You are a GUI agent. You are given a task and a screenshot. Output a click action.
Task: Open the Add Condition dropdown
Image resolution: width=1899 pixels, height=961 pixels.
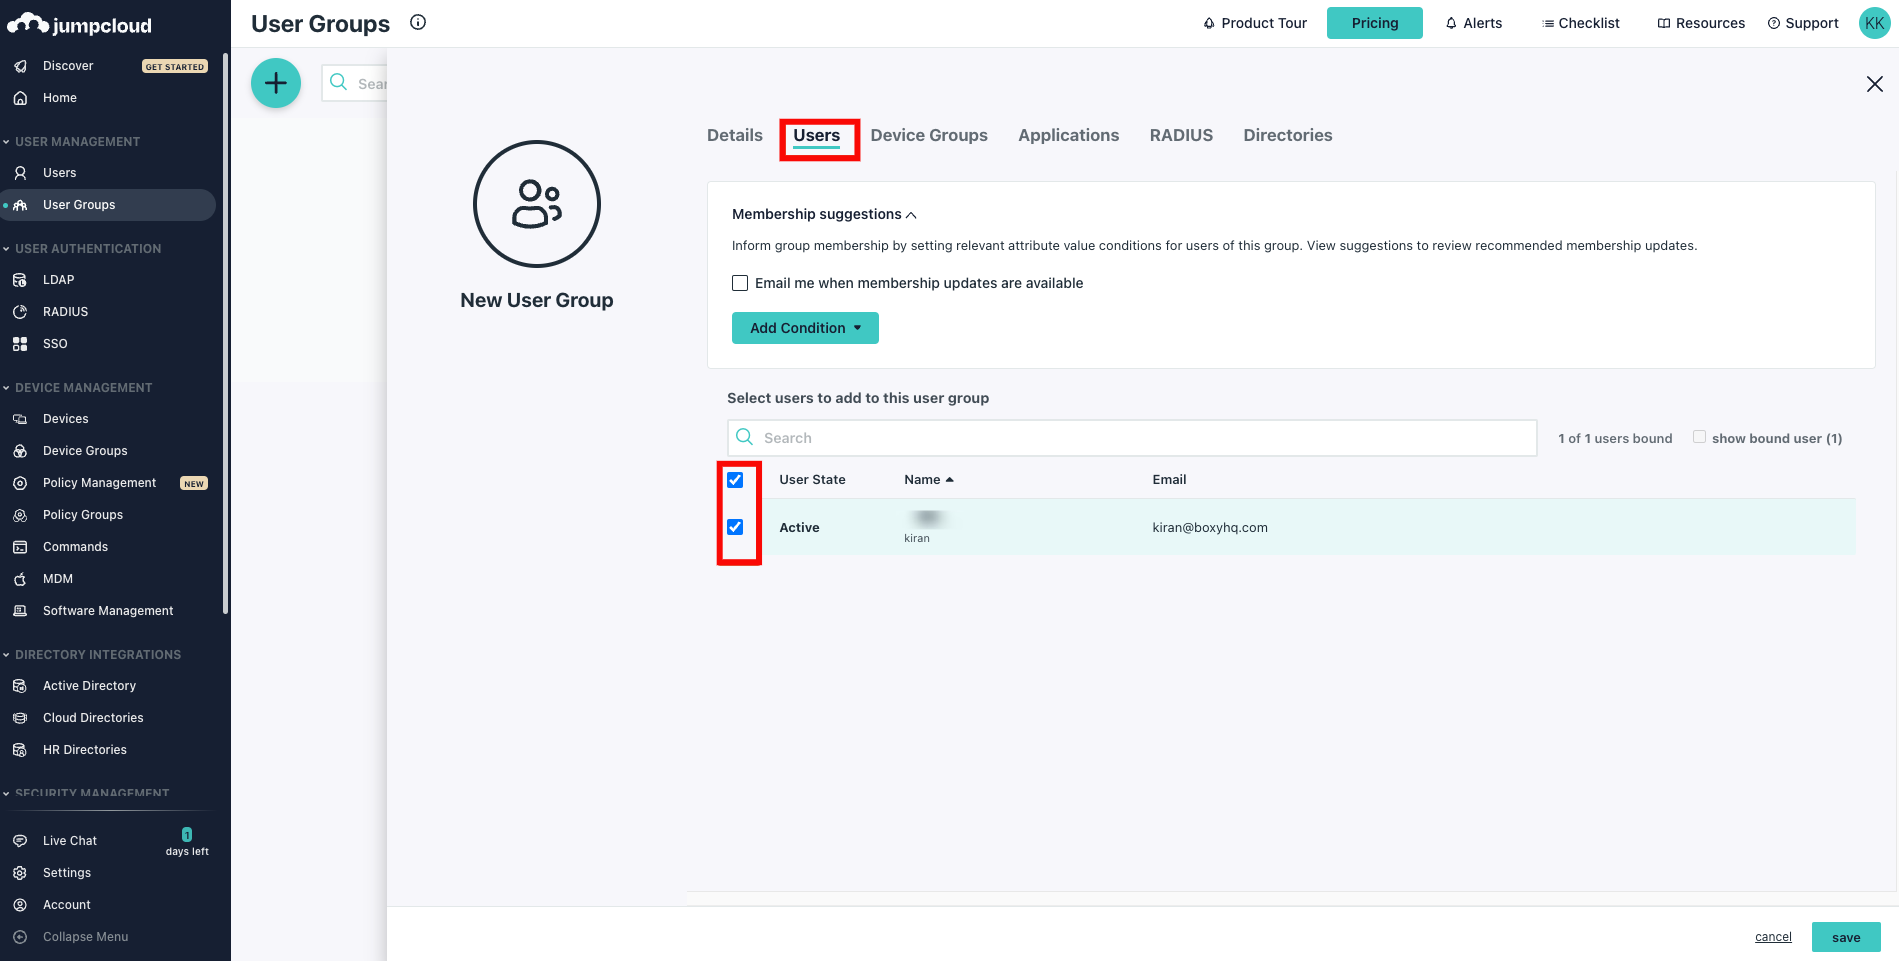point(805,328)
